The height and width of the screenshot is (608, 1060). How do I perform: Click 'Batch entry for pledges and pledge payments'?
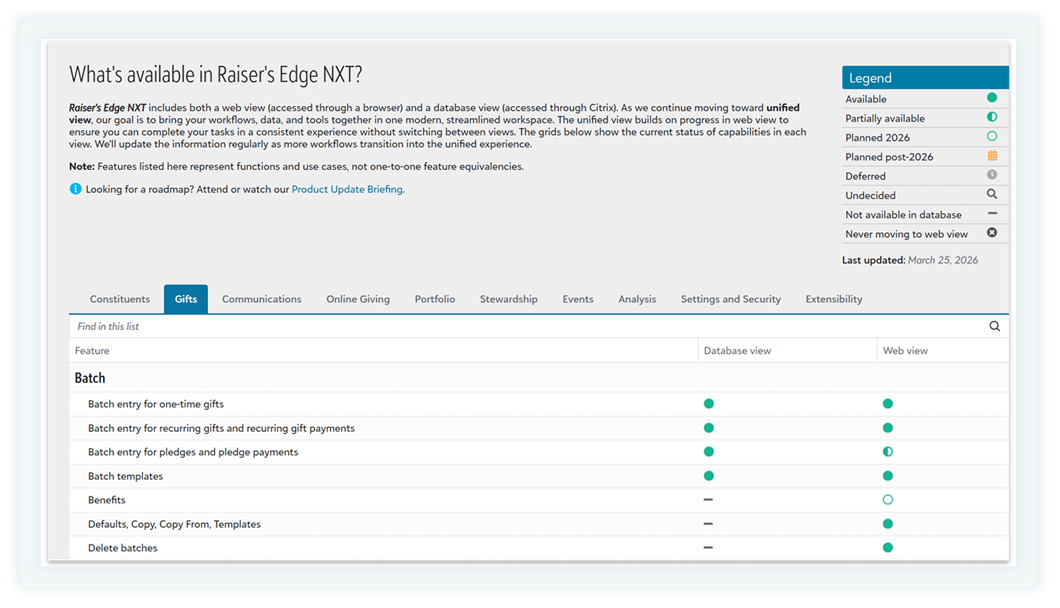[193, 452]
